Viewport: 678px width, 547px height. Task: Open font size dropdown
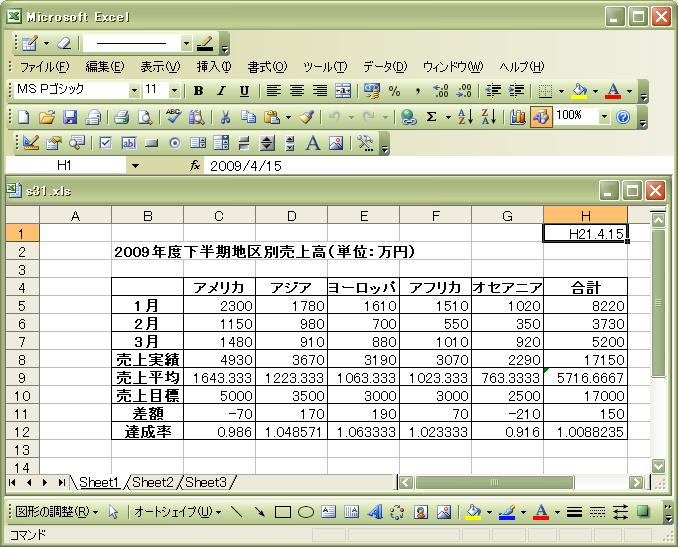pos(174,91)
